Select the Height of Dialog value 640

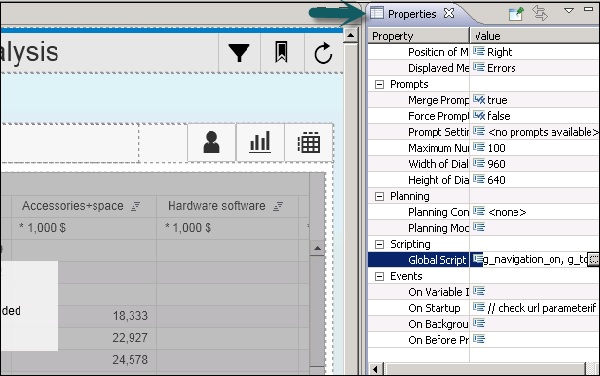[535, 180]
